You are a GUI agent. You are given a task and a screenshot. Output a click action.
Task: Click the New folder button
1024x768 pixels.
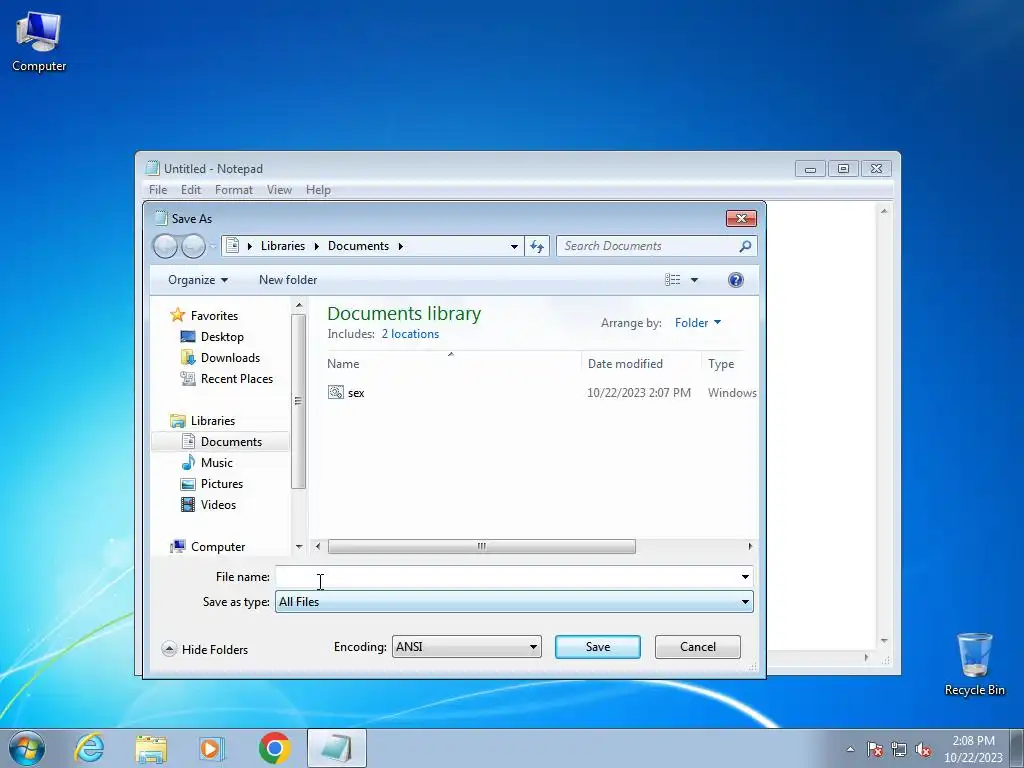[288, 280]
